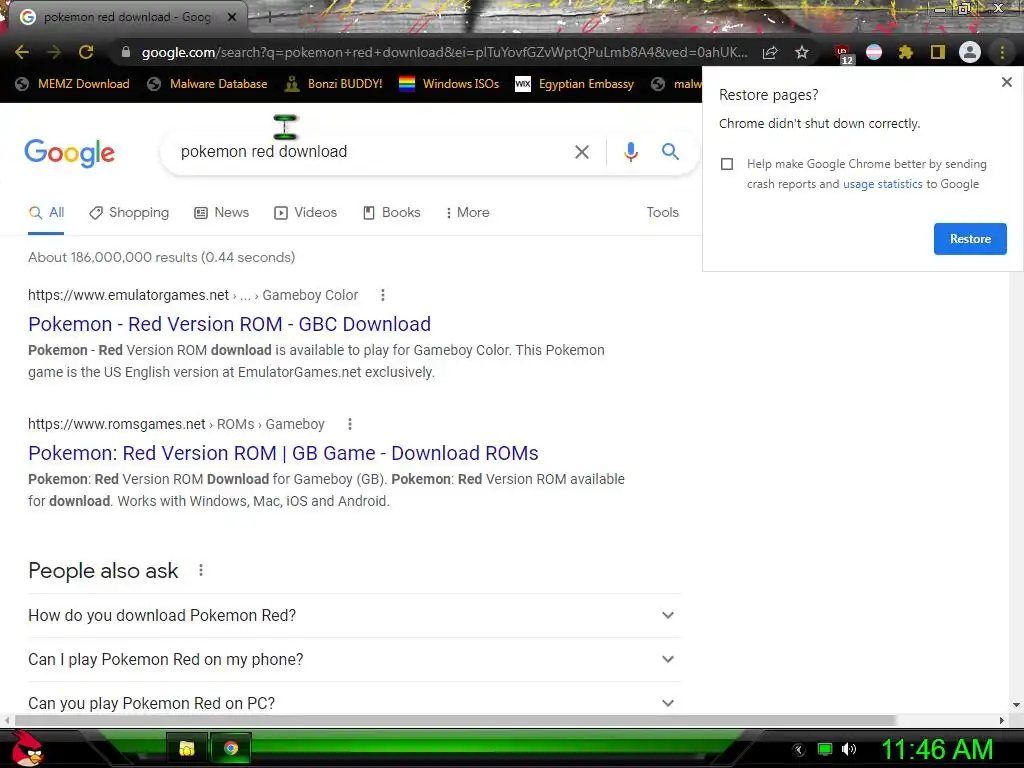Viewport: 1024px width, 768px height.
Task: Open Pokemon: Red Version ROM GB Game link
Action: 283,453
